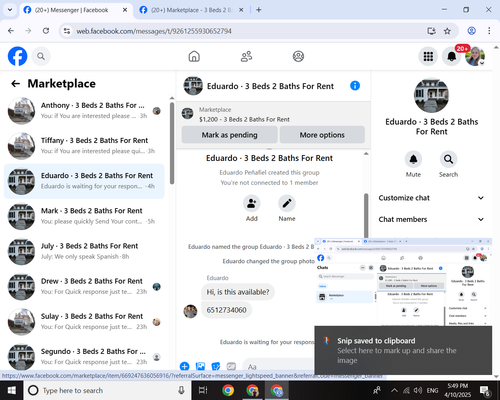Open first Chrome icon on taskbar
Screen dimensions: 500x400
pyautogui.click(x=228, y=390)
